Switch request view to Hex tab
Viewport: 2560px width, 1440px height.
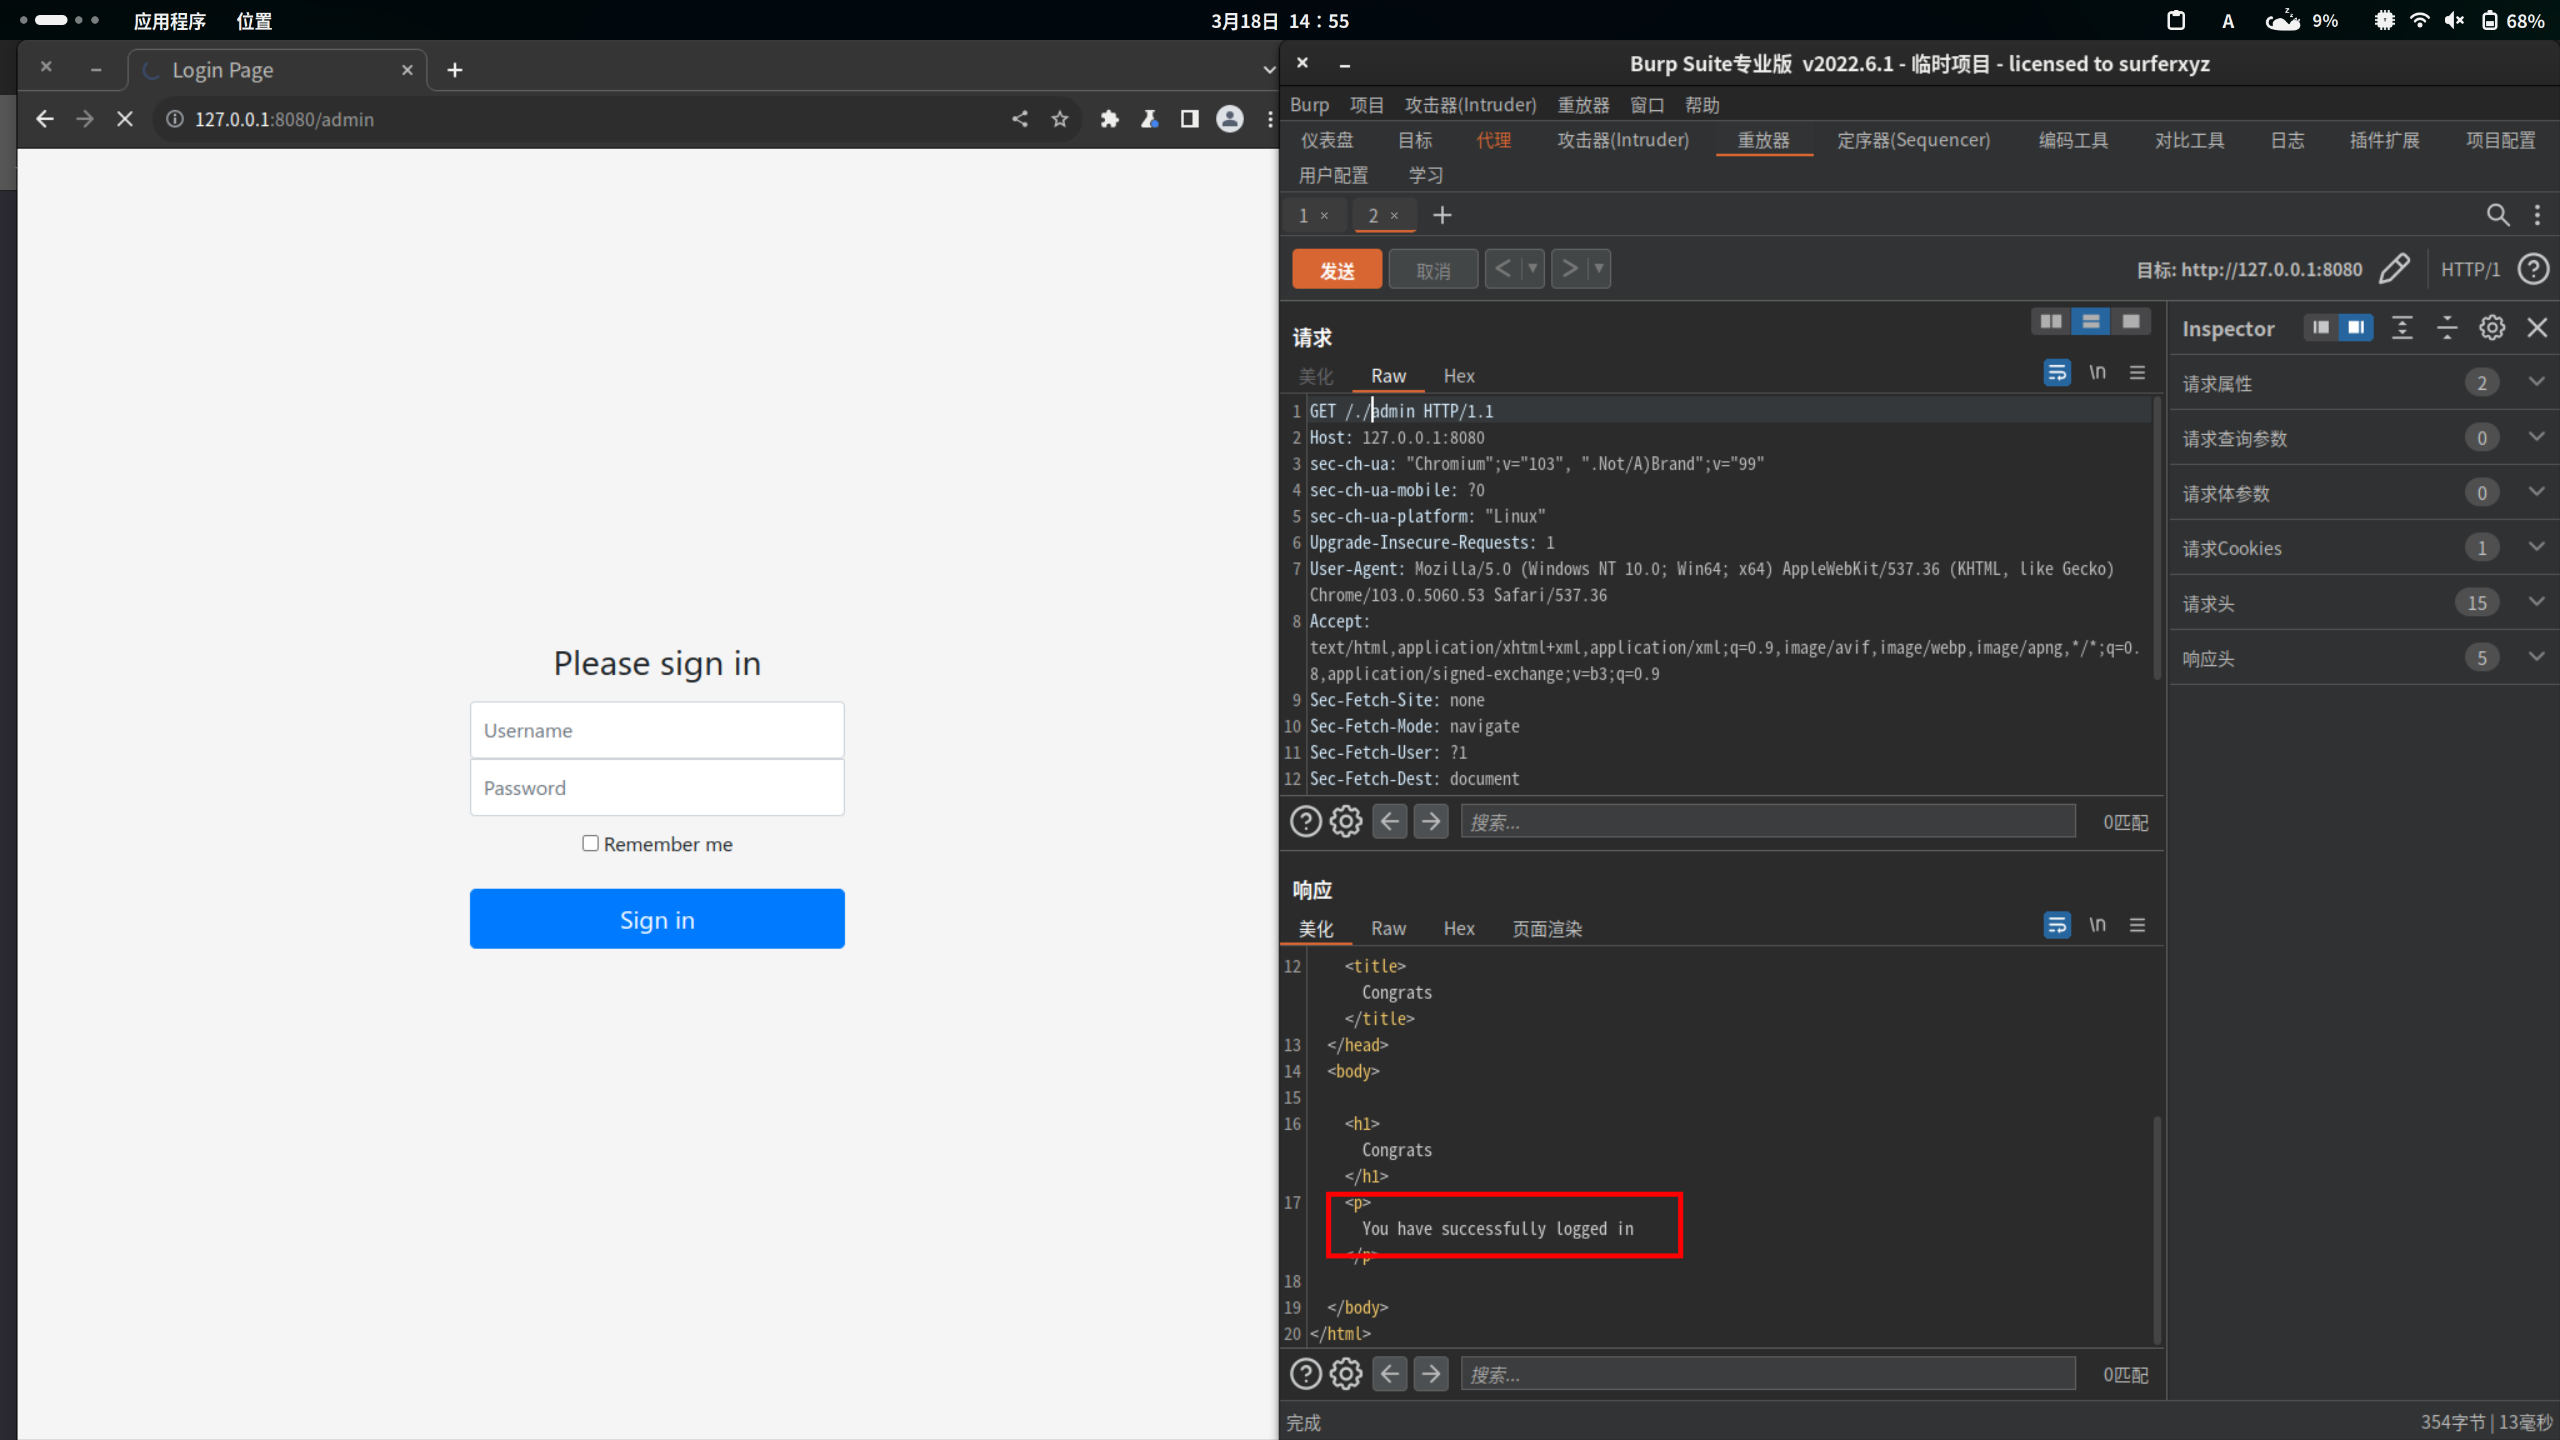[1459, 375]
